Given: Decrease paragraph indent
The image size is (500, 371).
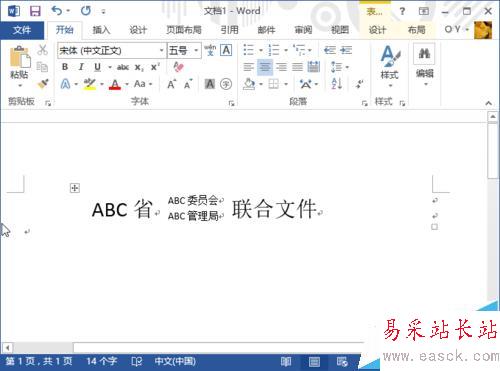Looking at the screenshot, I should [x=330, y=50].
